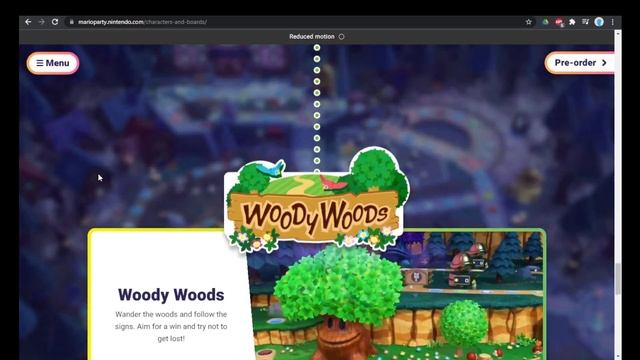The image size is (640, 360).
Task: Click the browser forward arrow
Action: (41, 22)
